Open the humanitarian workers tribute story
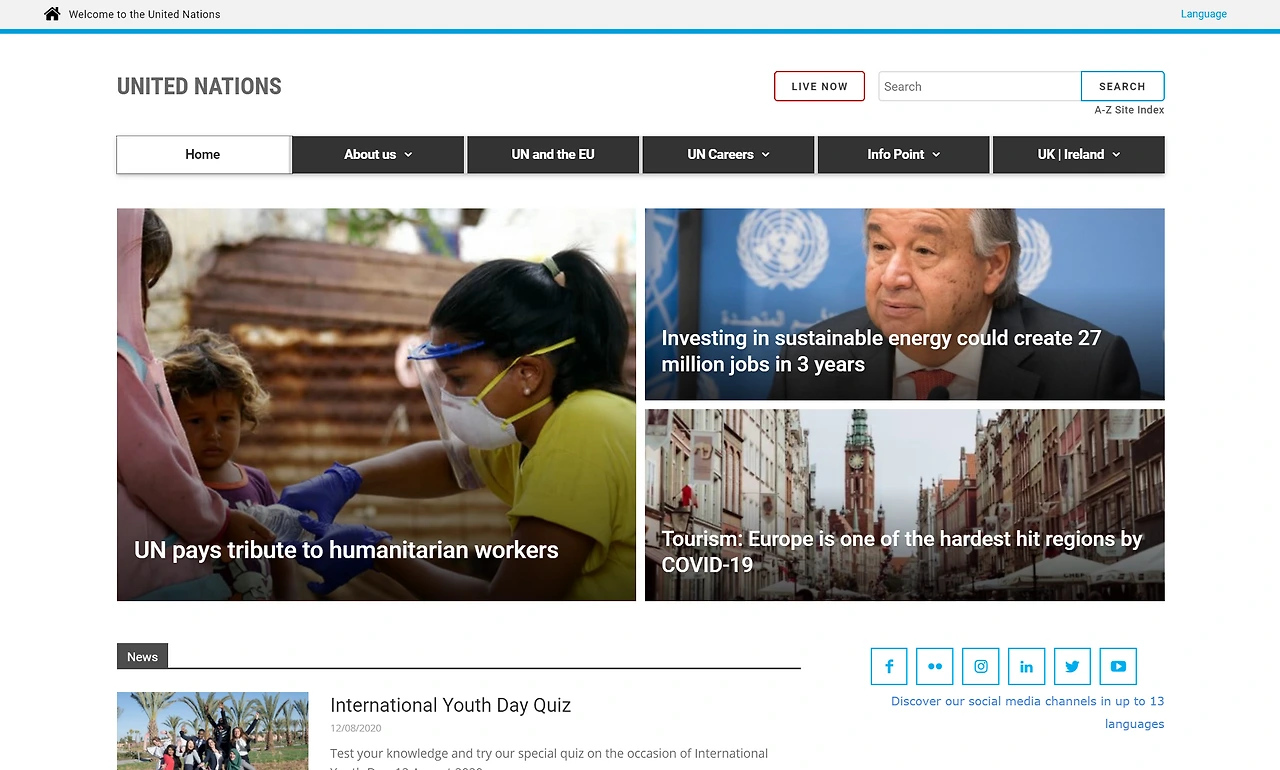The height and width of the screenshot is (770, 1280). [x=376, y=405]
